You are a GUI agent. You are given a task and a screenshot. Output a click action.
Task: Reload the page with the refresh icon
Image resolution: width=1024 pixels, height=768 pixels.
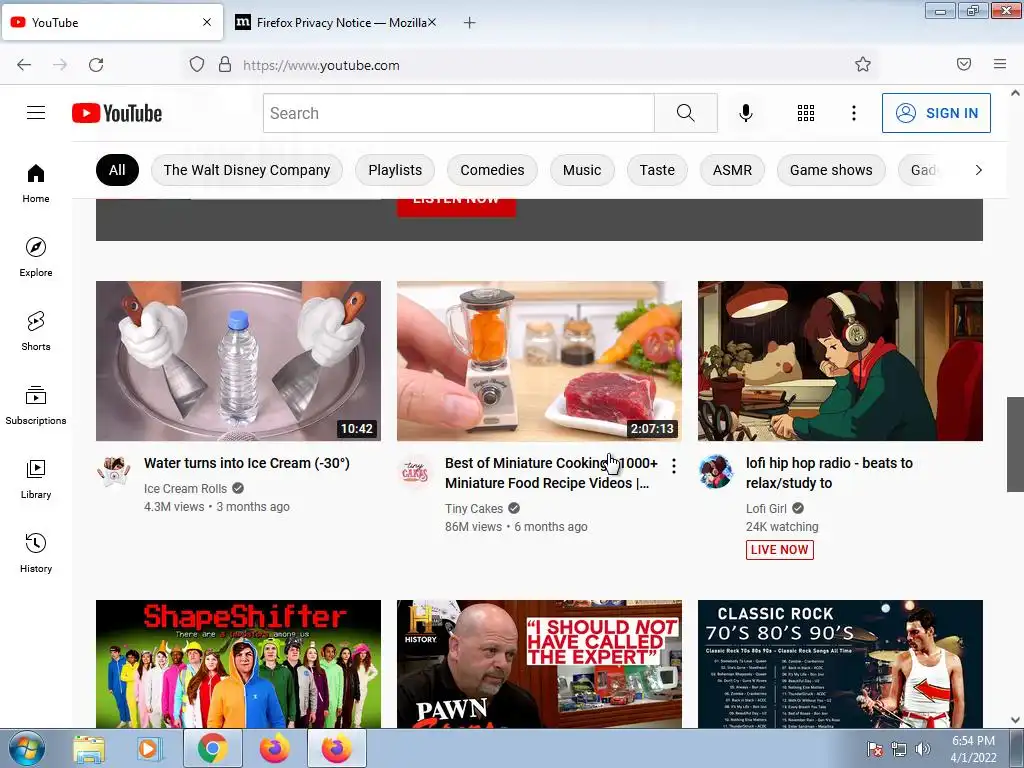point(96,65)
